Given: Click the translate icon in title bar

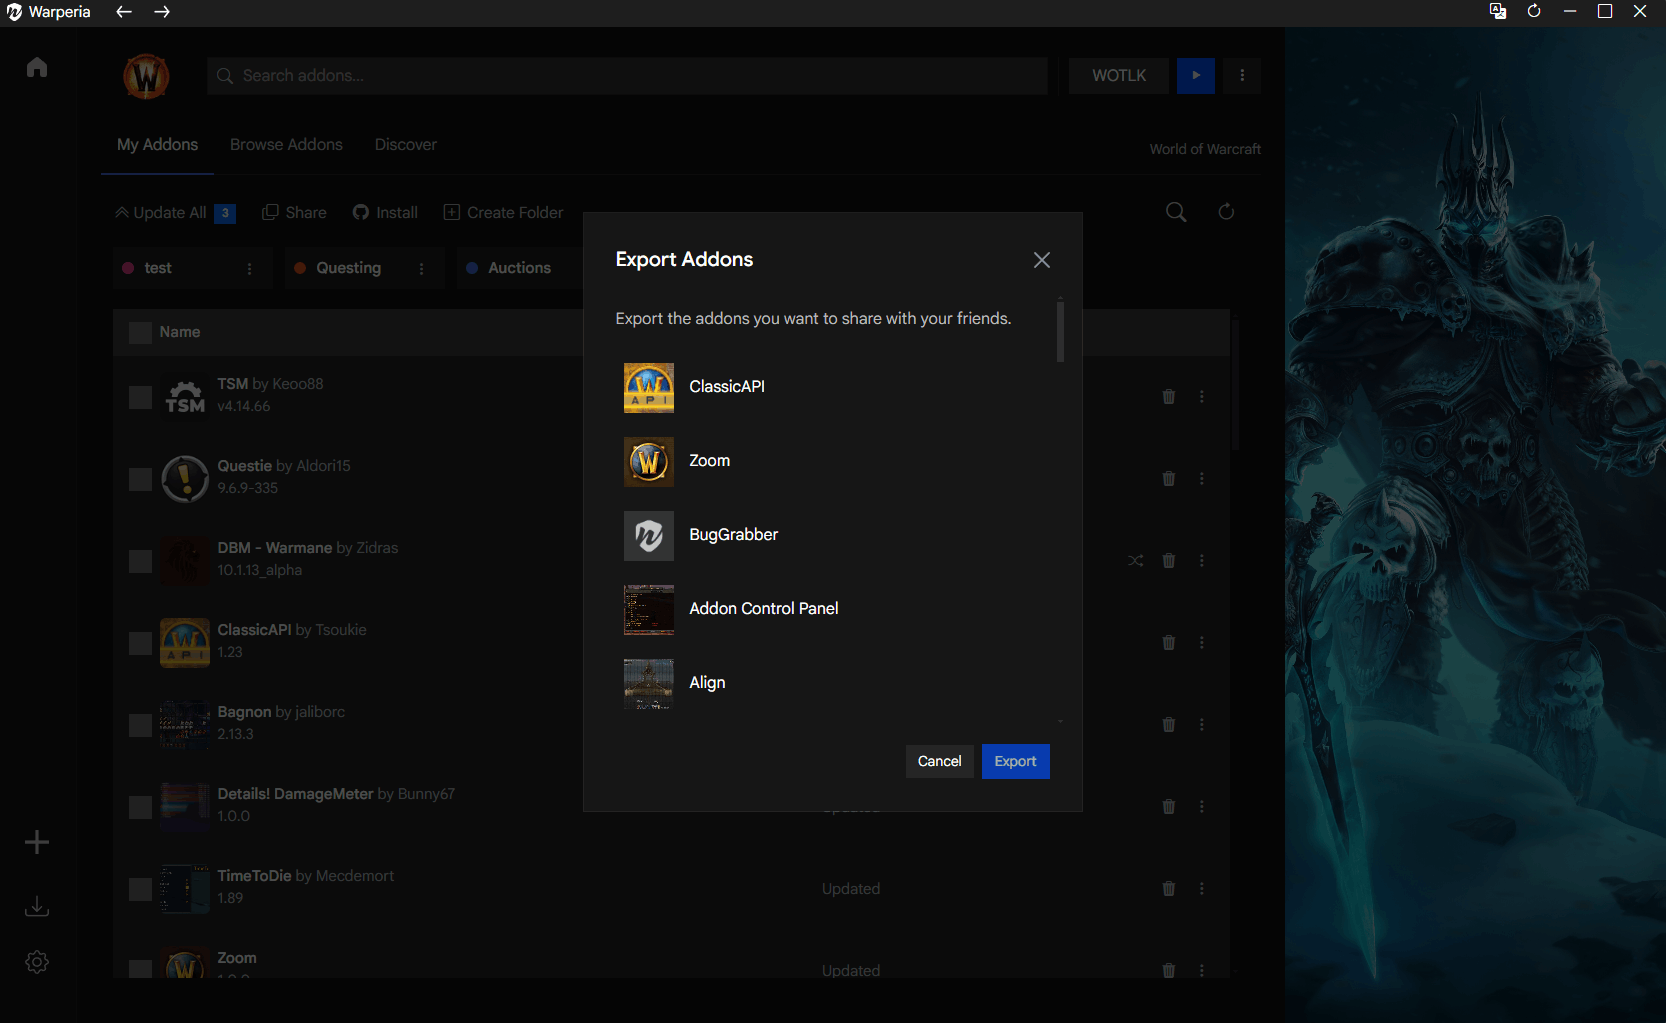Looking at the screenshot, I should 1498,11.
